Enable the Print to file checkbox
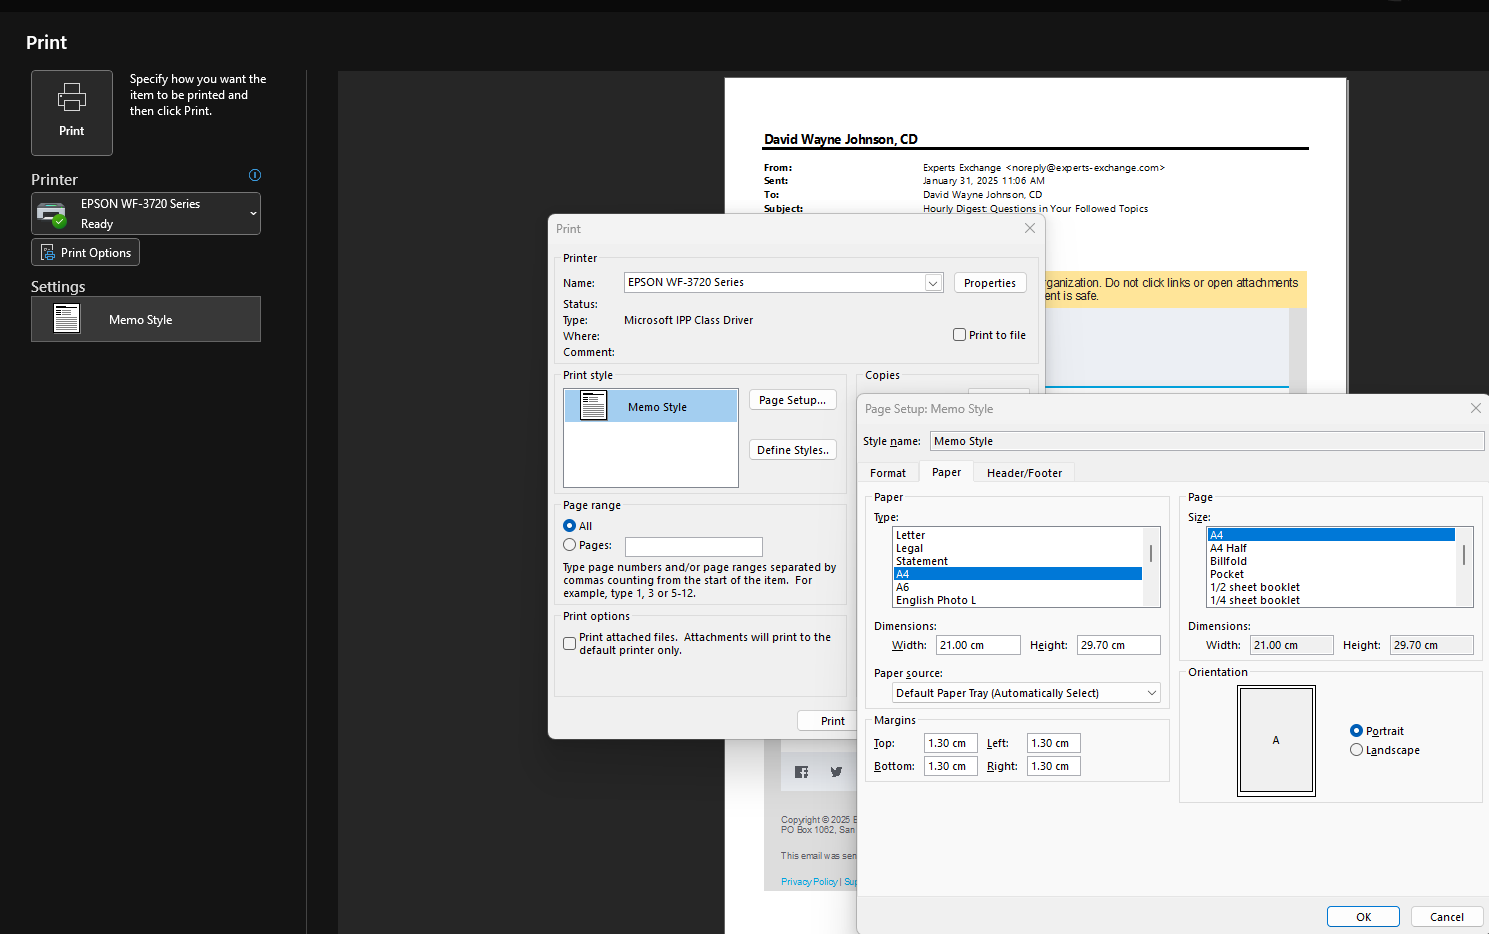Screen dimensions: 1489x934 pos(959,334)
